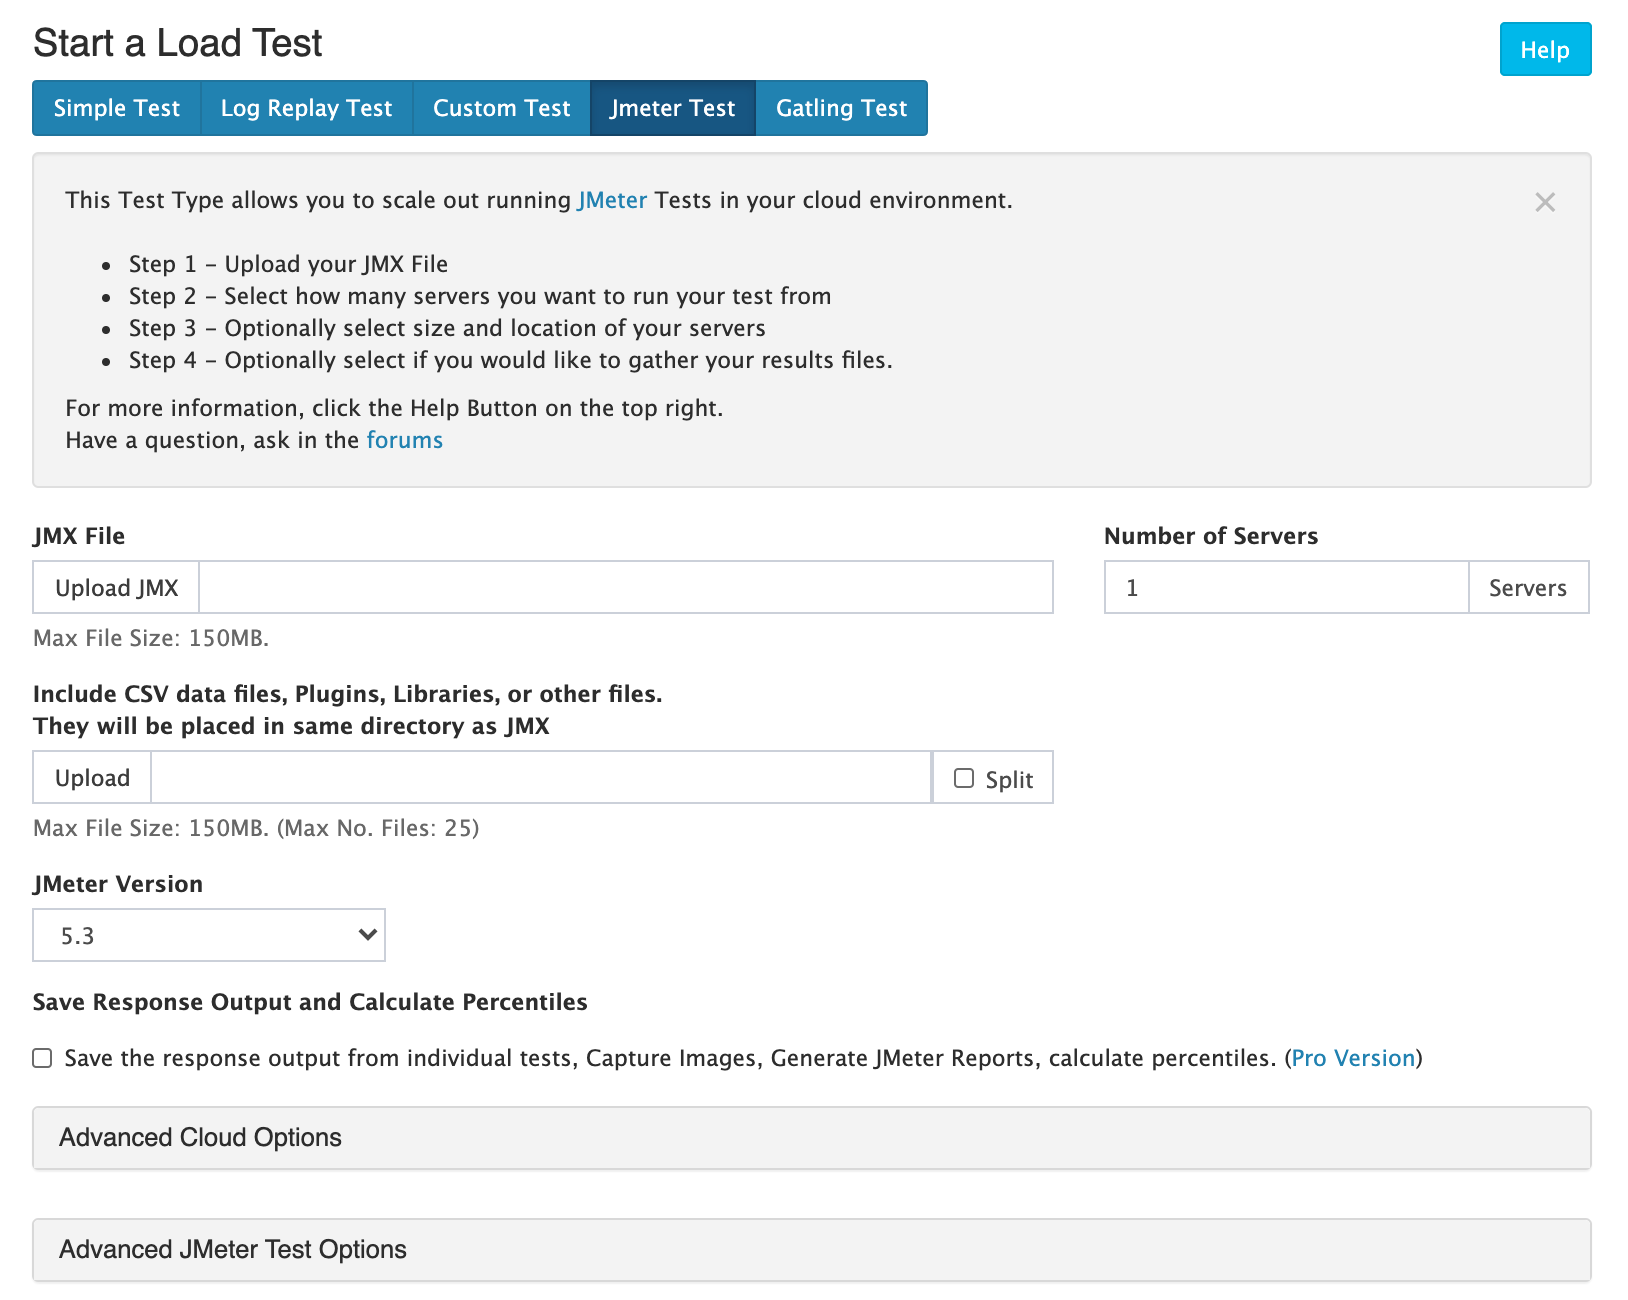The image size is (1628, 1300).
Task: Click the 'Step 4' results files instruction
Action: coord(511,360)
